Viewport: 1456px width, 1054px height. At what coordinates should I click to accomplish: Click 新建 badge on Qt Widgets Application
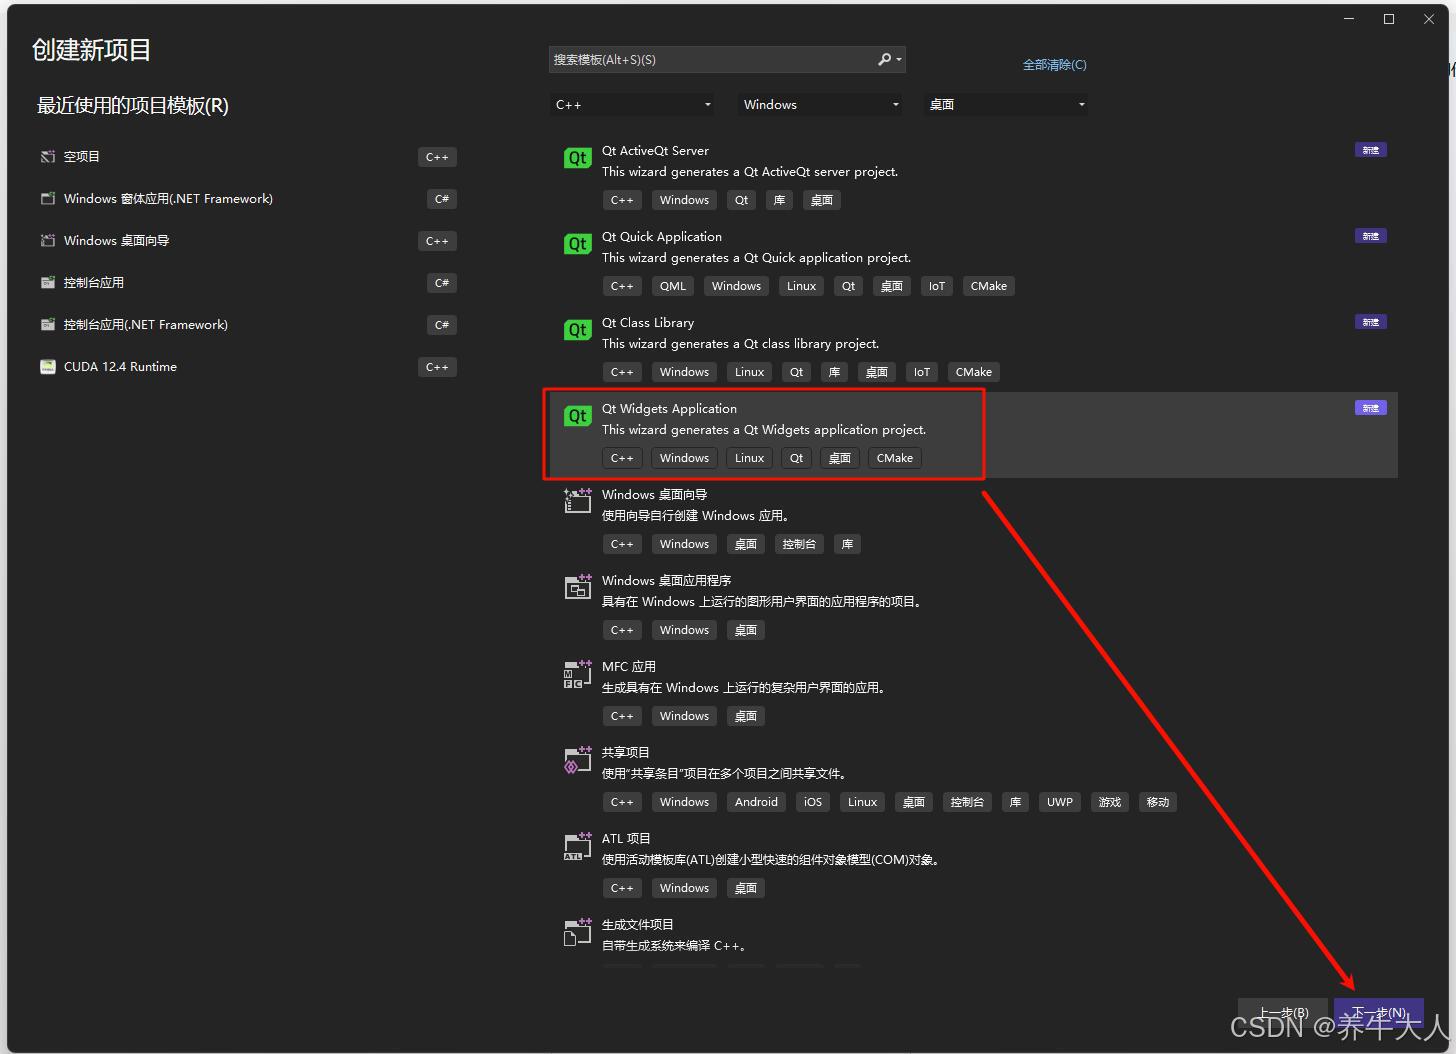pyautogui.click(x=1371, y=408)
